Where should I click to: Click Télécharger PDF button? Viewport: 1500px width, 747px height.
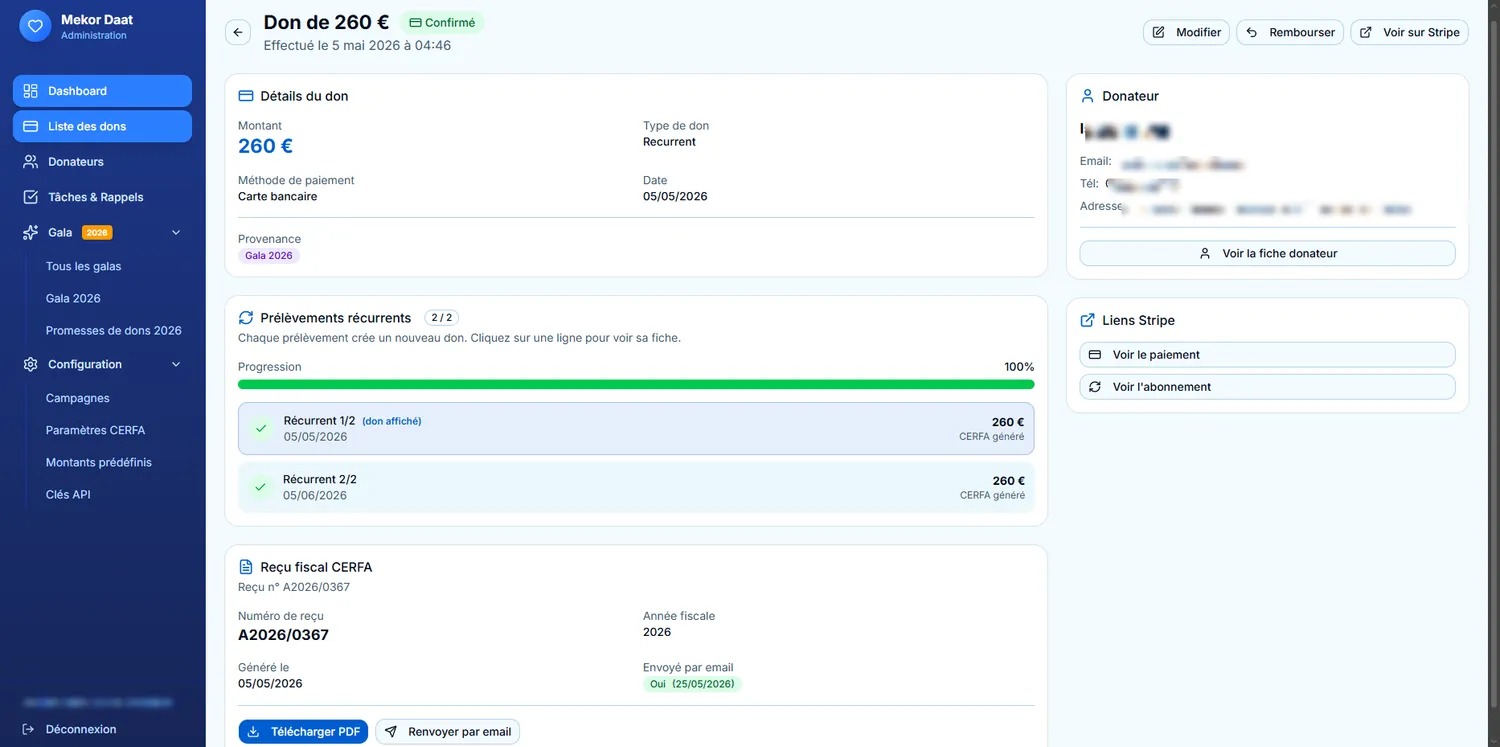(x=303, y=732)
